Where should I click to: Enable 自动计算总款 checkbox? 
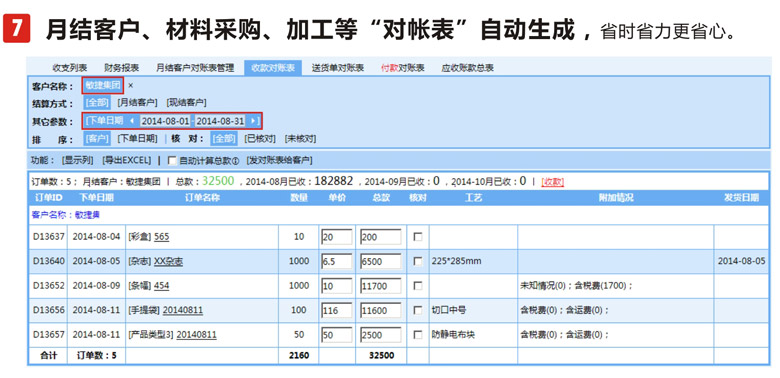(x=172, y=160)
